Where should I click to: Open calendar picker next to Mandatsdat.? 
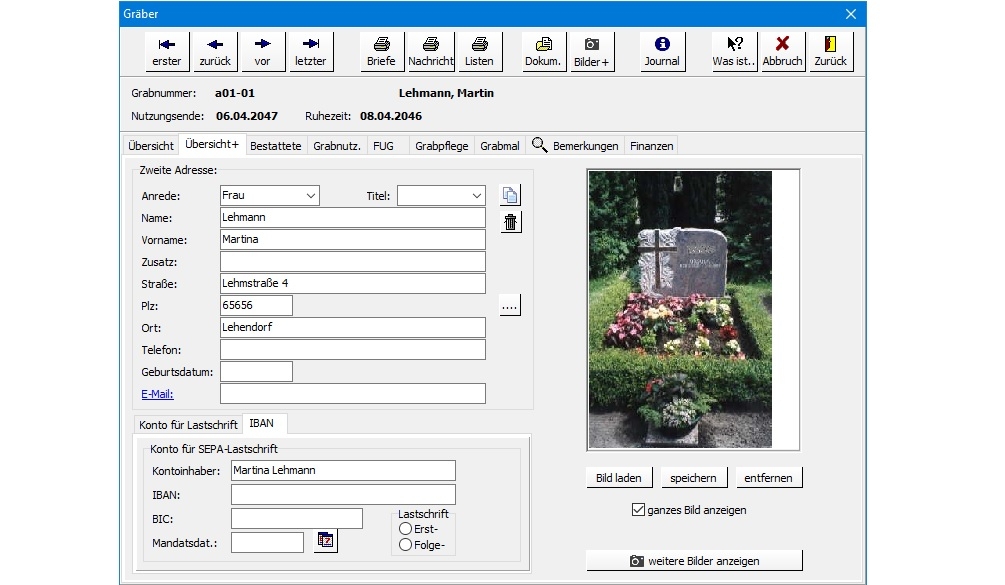[x=326, y=541]
